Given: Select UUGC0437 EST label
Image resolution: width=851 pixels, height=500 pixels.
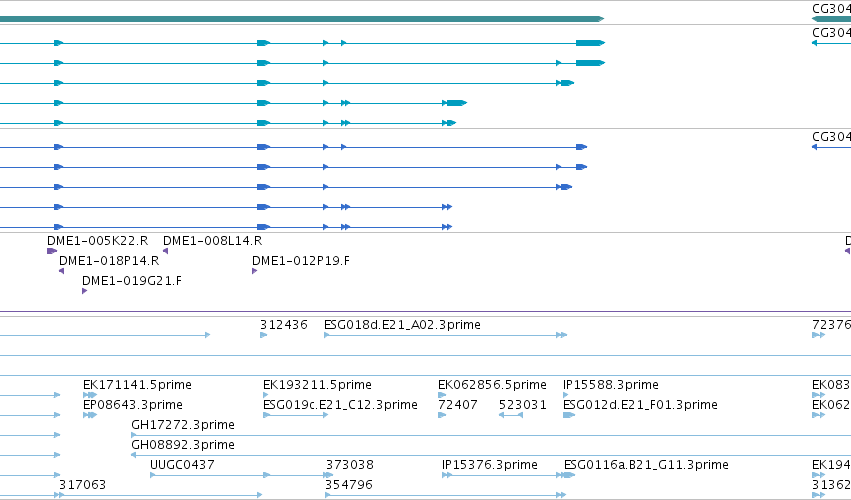Looking at the screenshot, I should (x=182, y=465).
